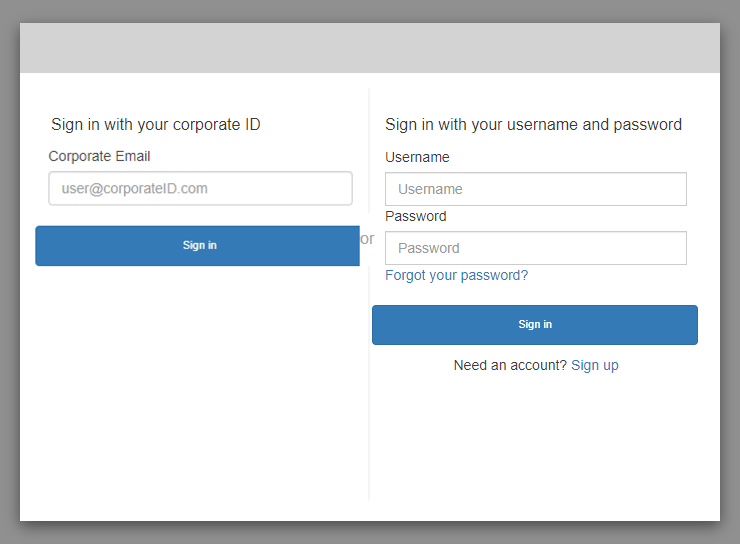Focus the Username text field
740x544 pixels.
[535, 189]
